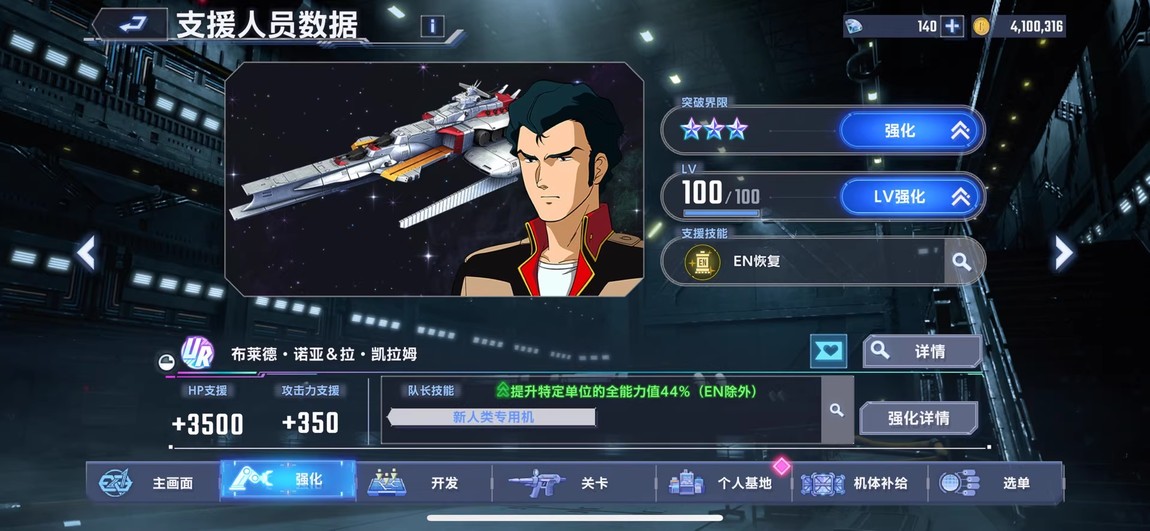1150x531 pixels.
Task: Go to the 主画面 tab
Action: [153, 483]
